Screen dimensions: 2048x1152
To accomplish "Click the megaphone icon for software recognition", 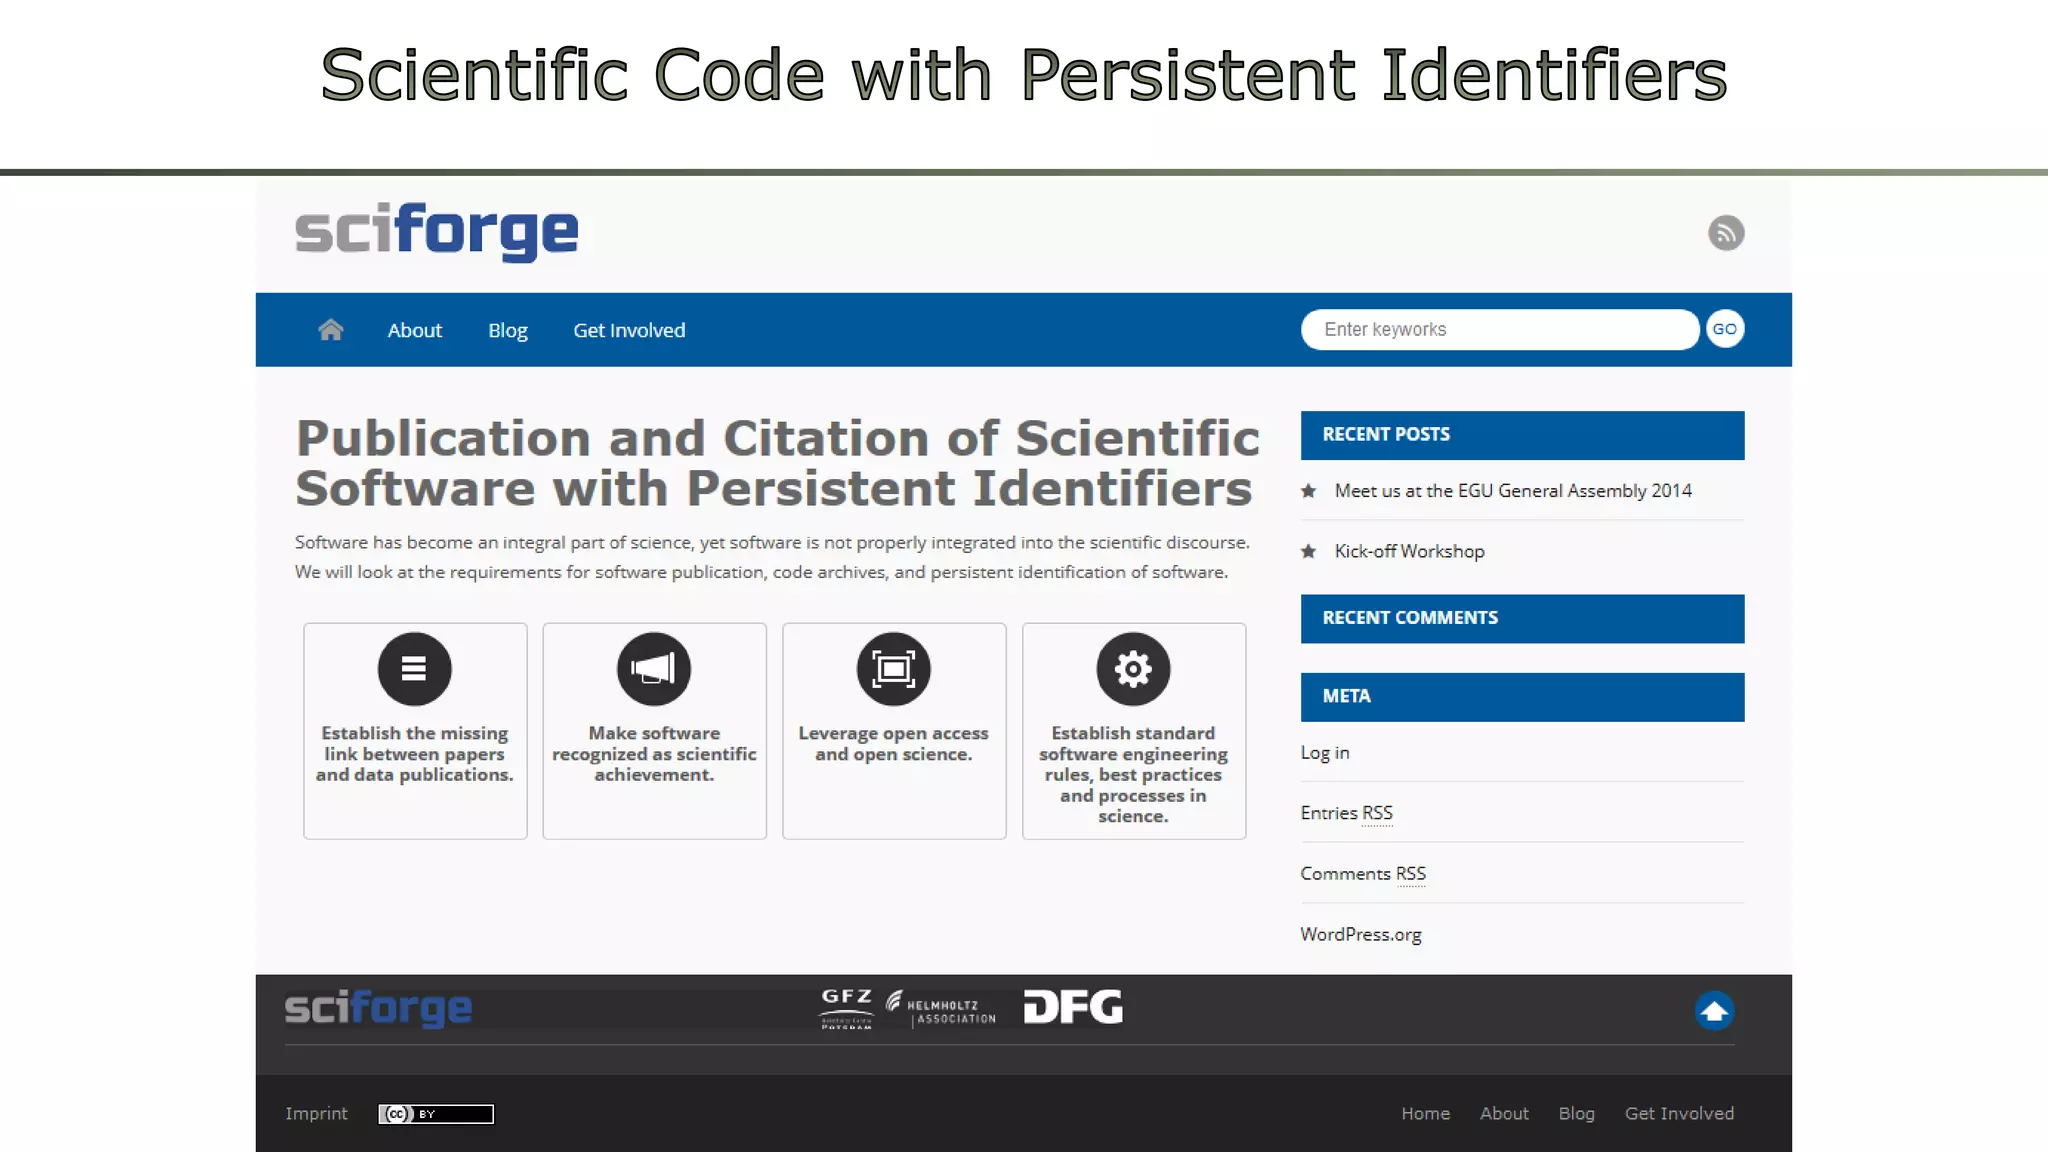I will (654, 669).
